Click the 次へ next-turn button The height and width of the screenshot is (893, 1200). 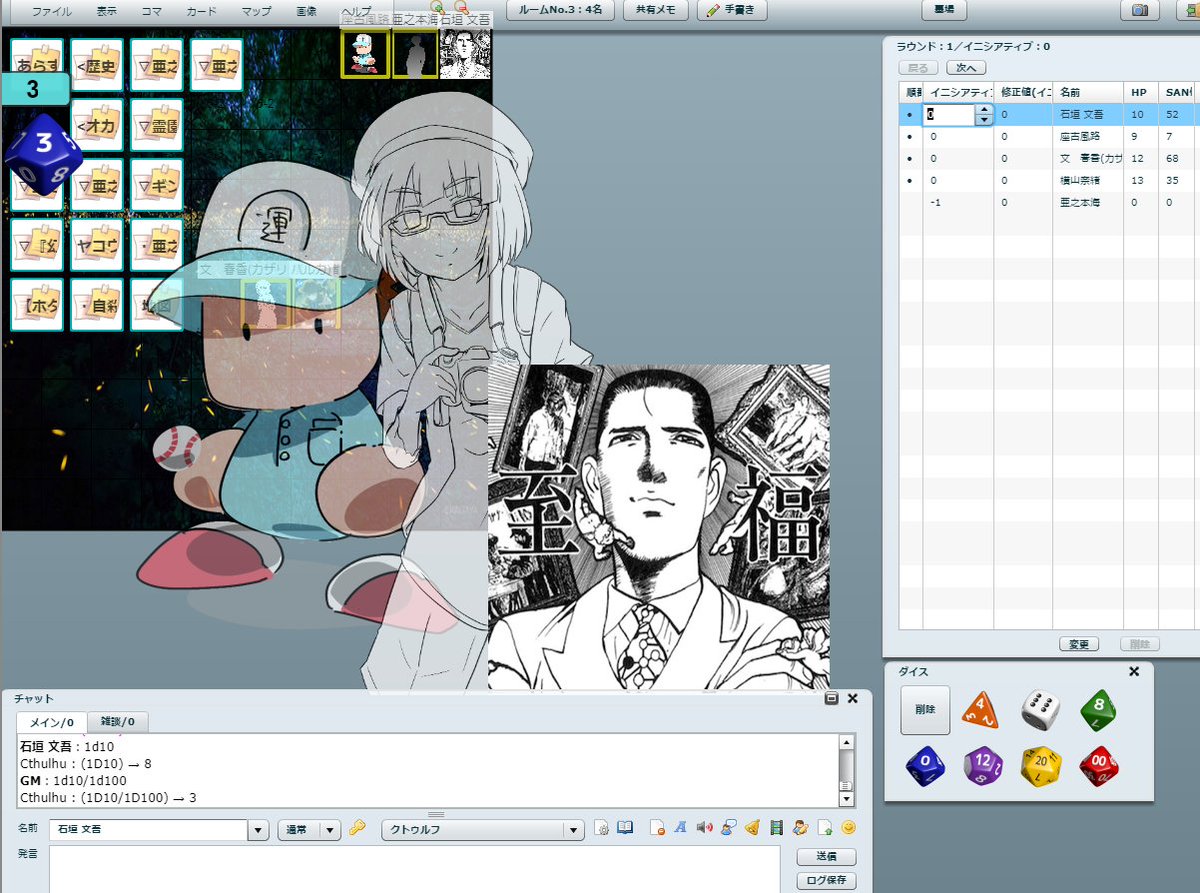click(x=965, y=68)
